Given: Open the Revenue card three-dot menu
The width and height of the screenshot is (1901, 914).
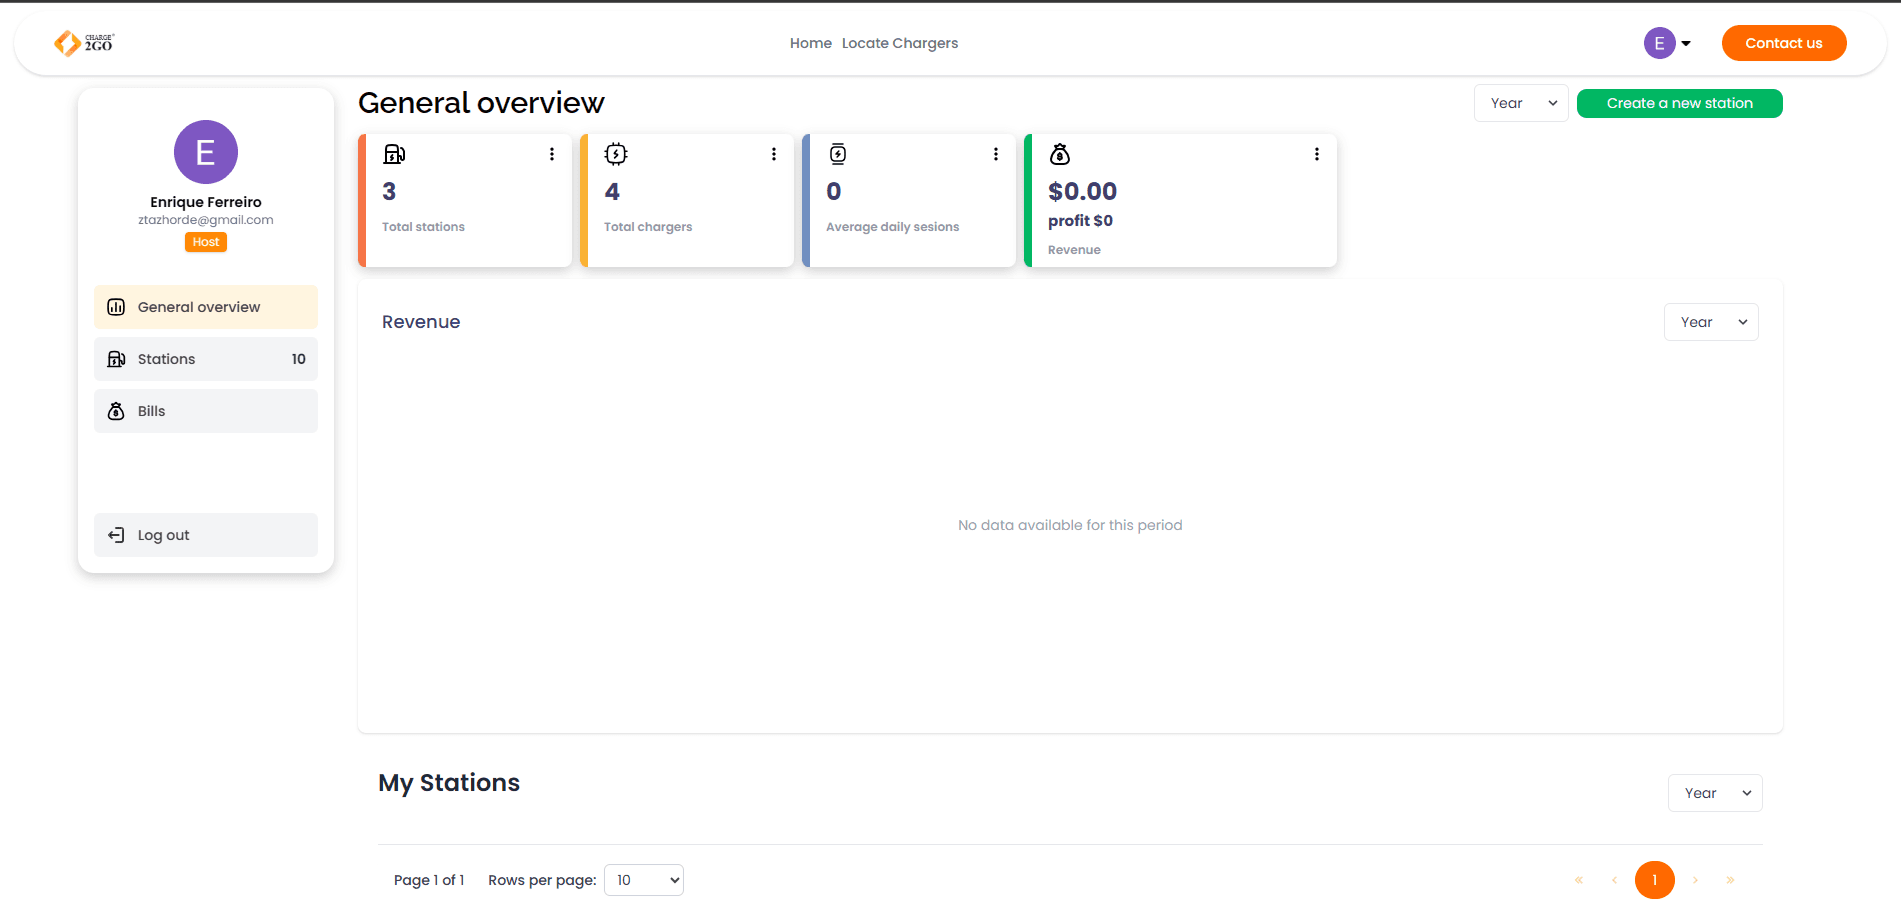Looking at the screenshot, I should point(1317,154).
